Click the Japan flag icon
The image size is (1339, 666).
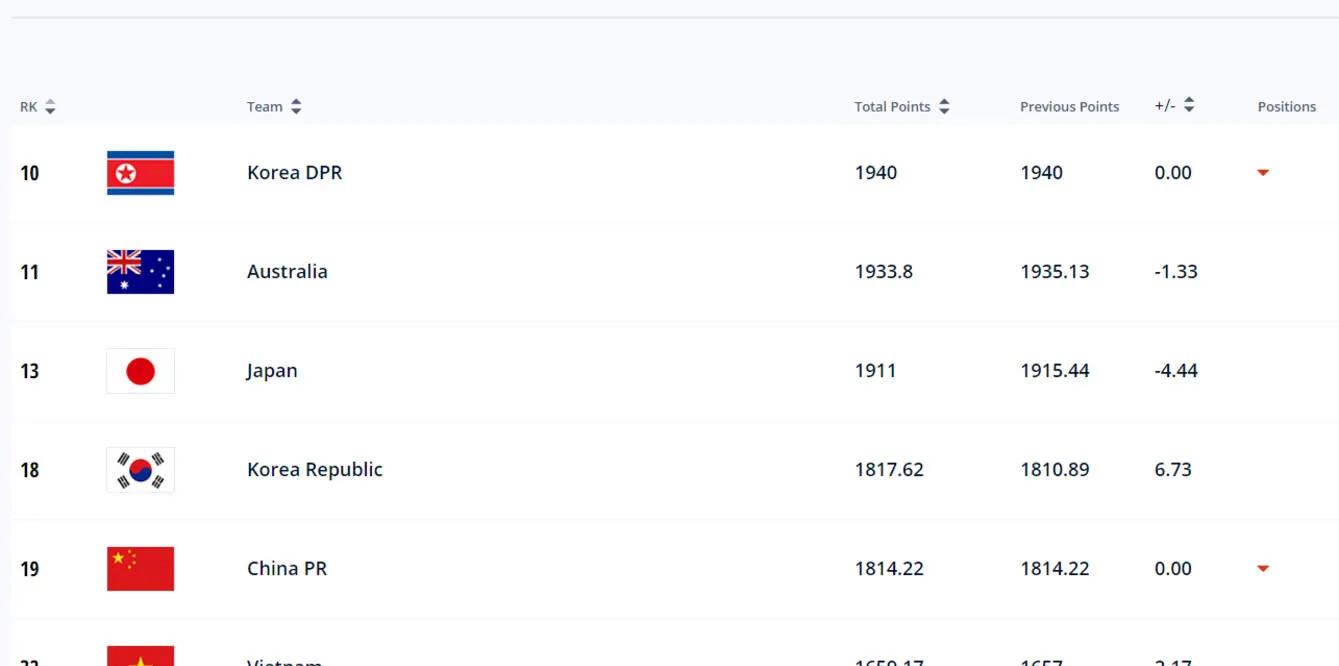pyautogui.click(x=140, y=371)
